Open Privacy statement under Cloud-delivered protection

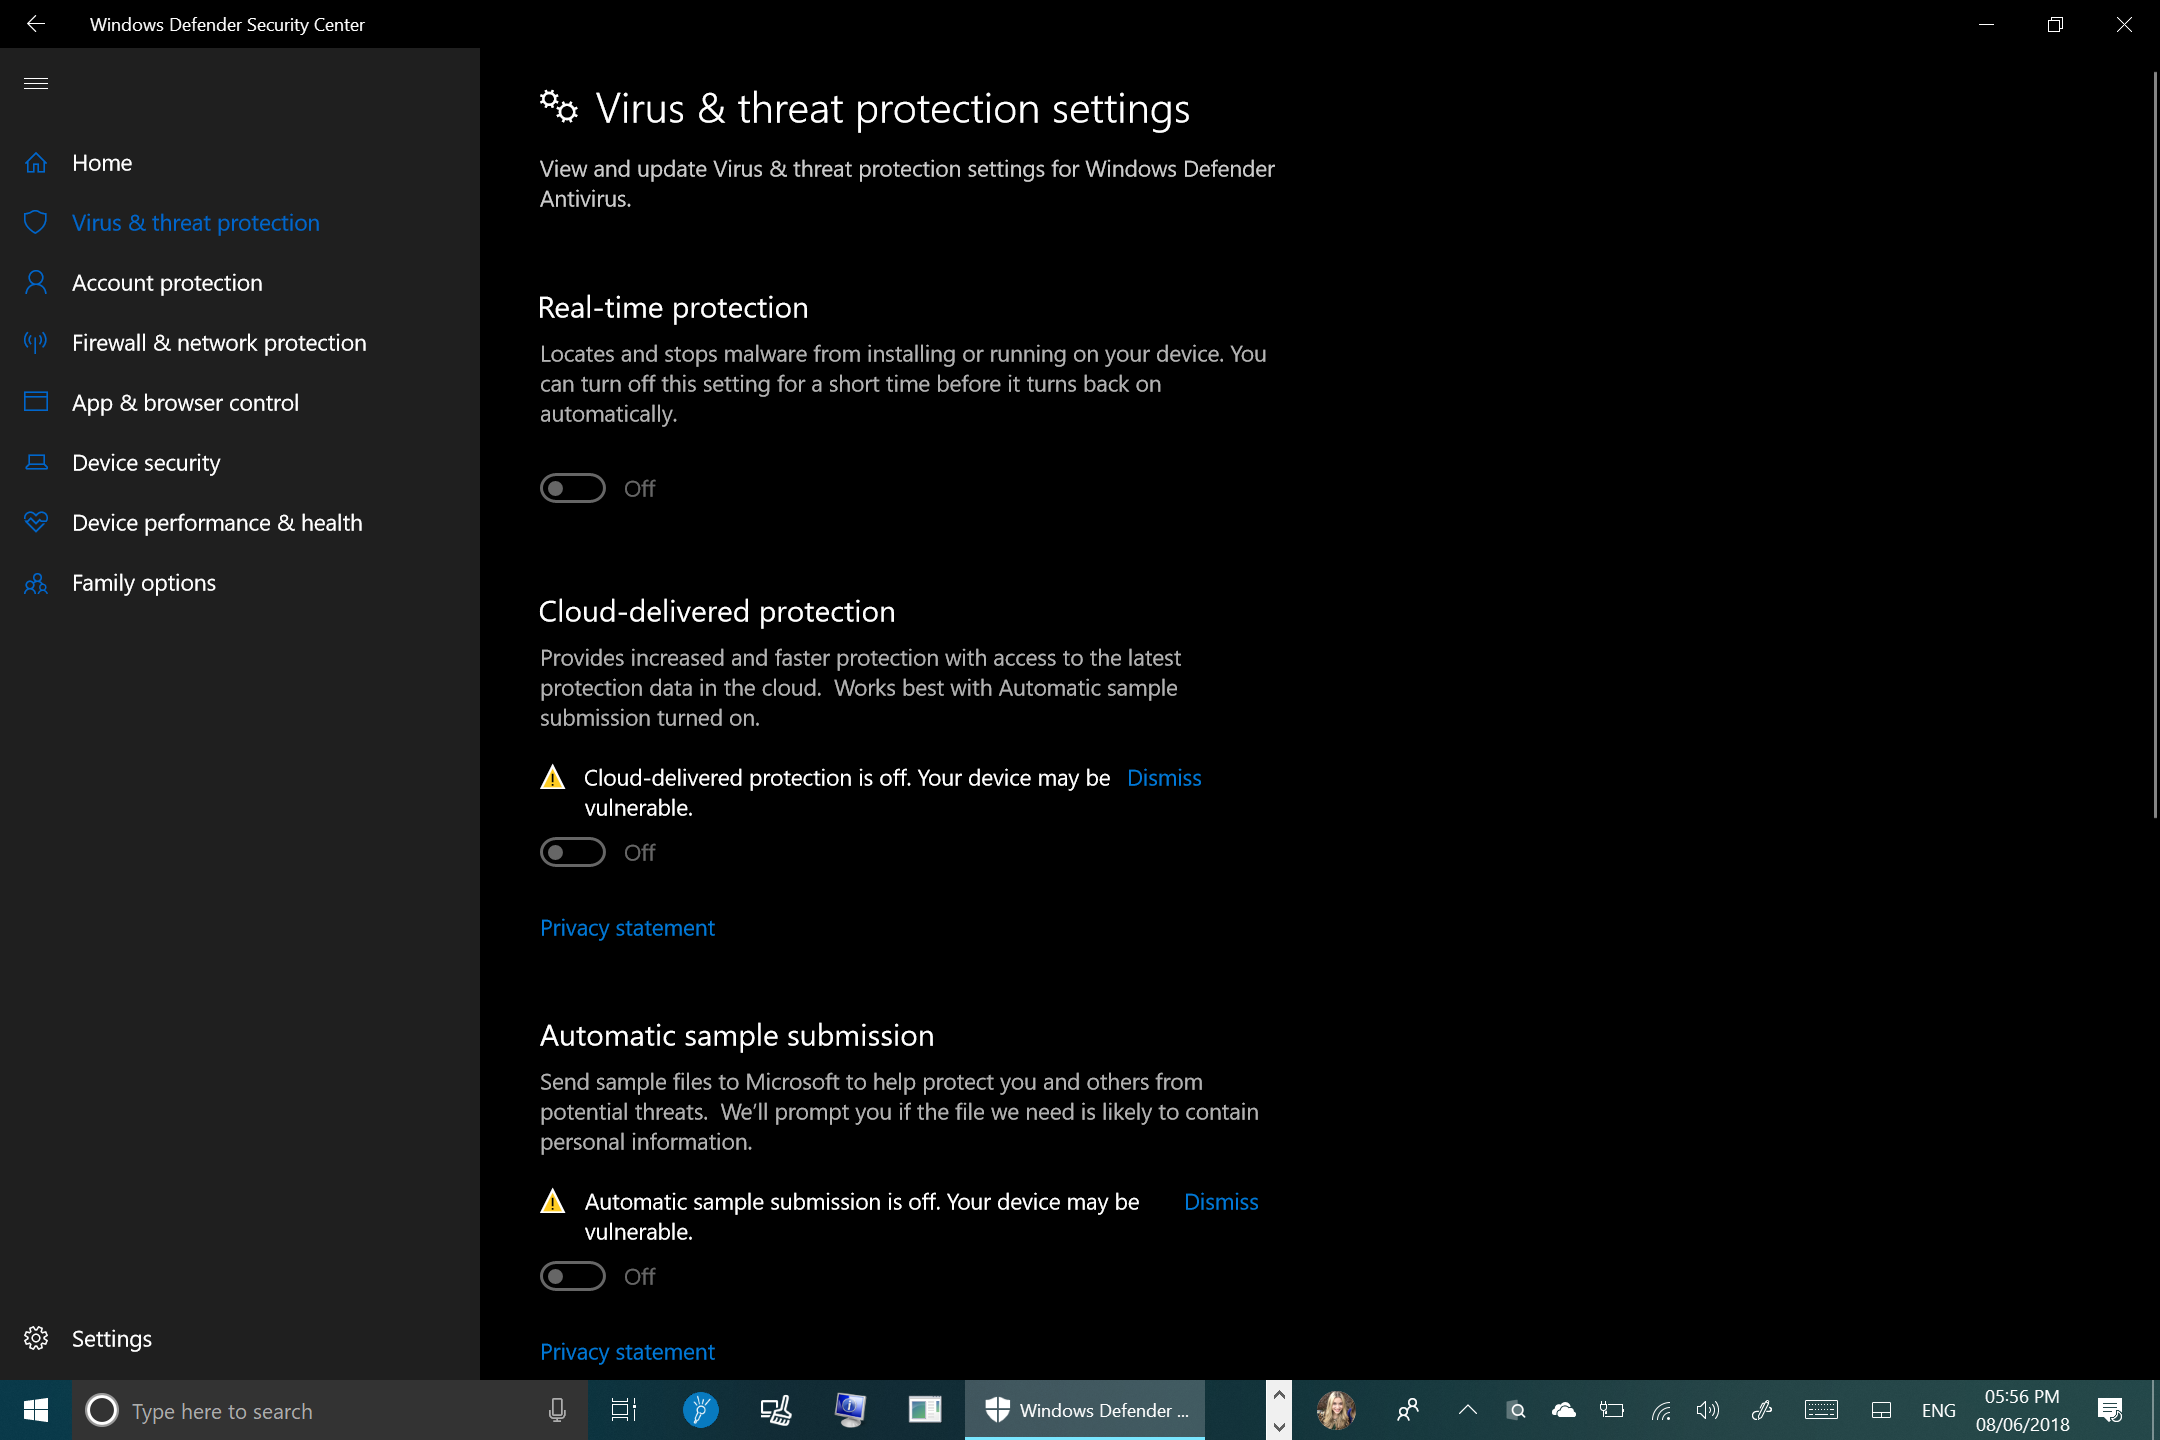tap(627, 928)
